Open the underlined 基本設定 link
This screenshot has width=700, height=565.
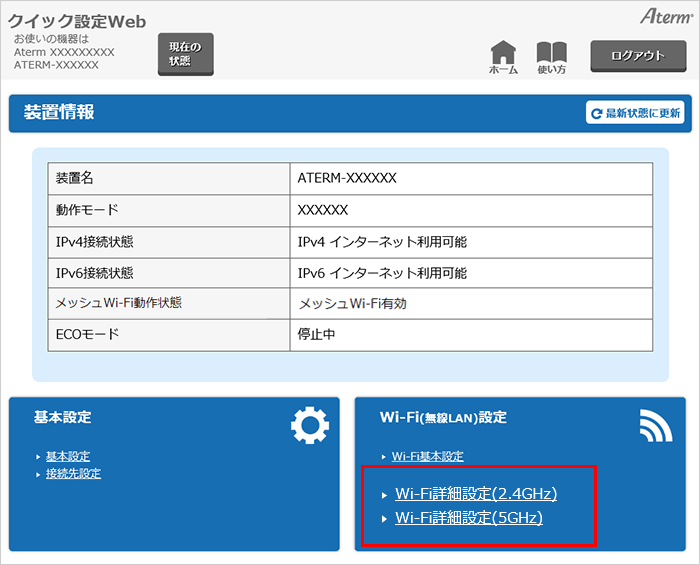[67, 456]
